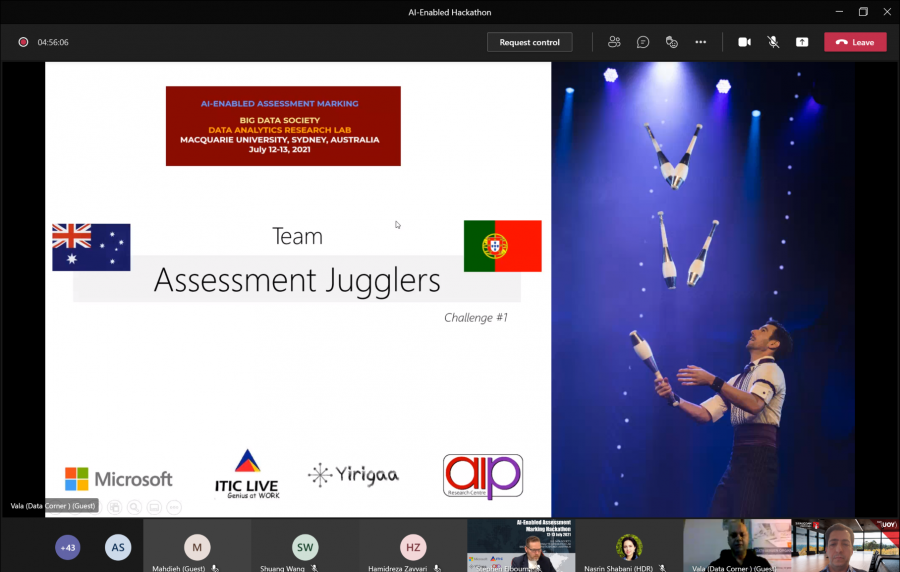This screenshot has width=900, height=572.
Task: Select the Mahdieh (Guest) participant tile
Action: point(197,546)
